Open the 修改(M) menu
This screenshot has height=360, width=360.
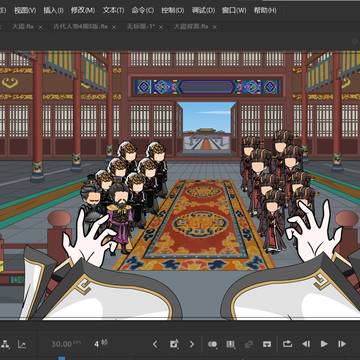(x=83, y=10)
